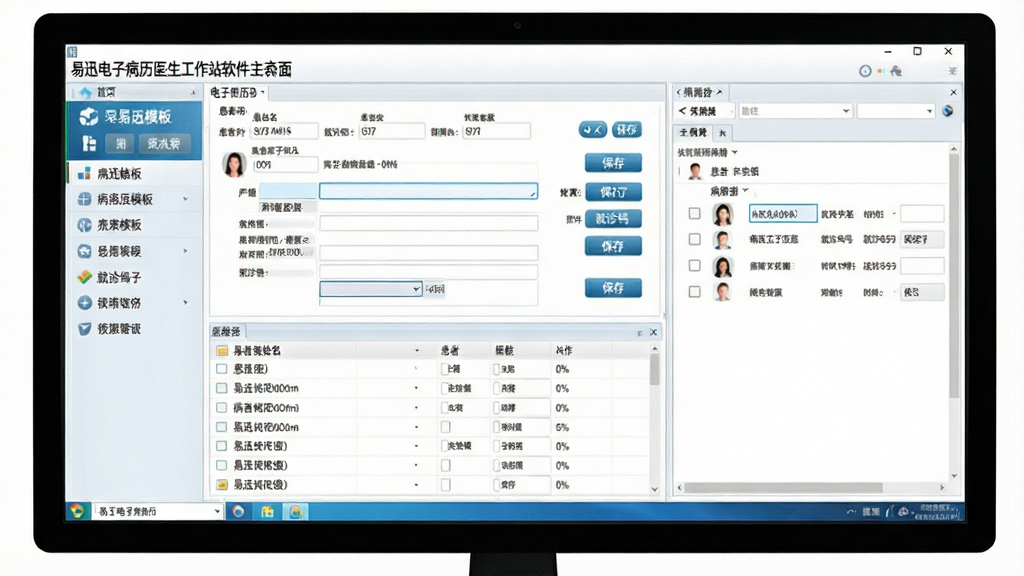This screenshot has height=576, width=1024.
Task: Open the file explorer folder icon on the taskbar
Action: tap(267, 511)
